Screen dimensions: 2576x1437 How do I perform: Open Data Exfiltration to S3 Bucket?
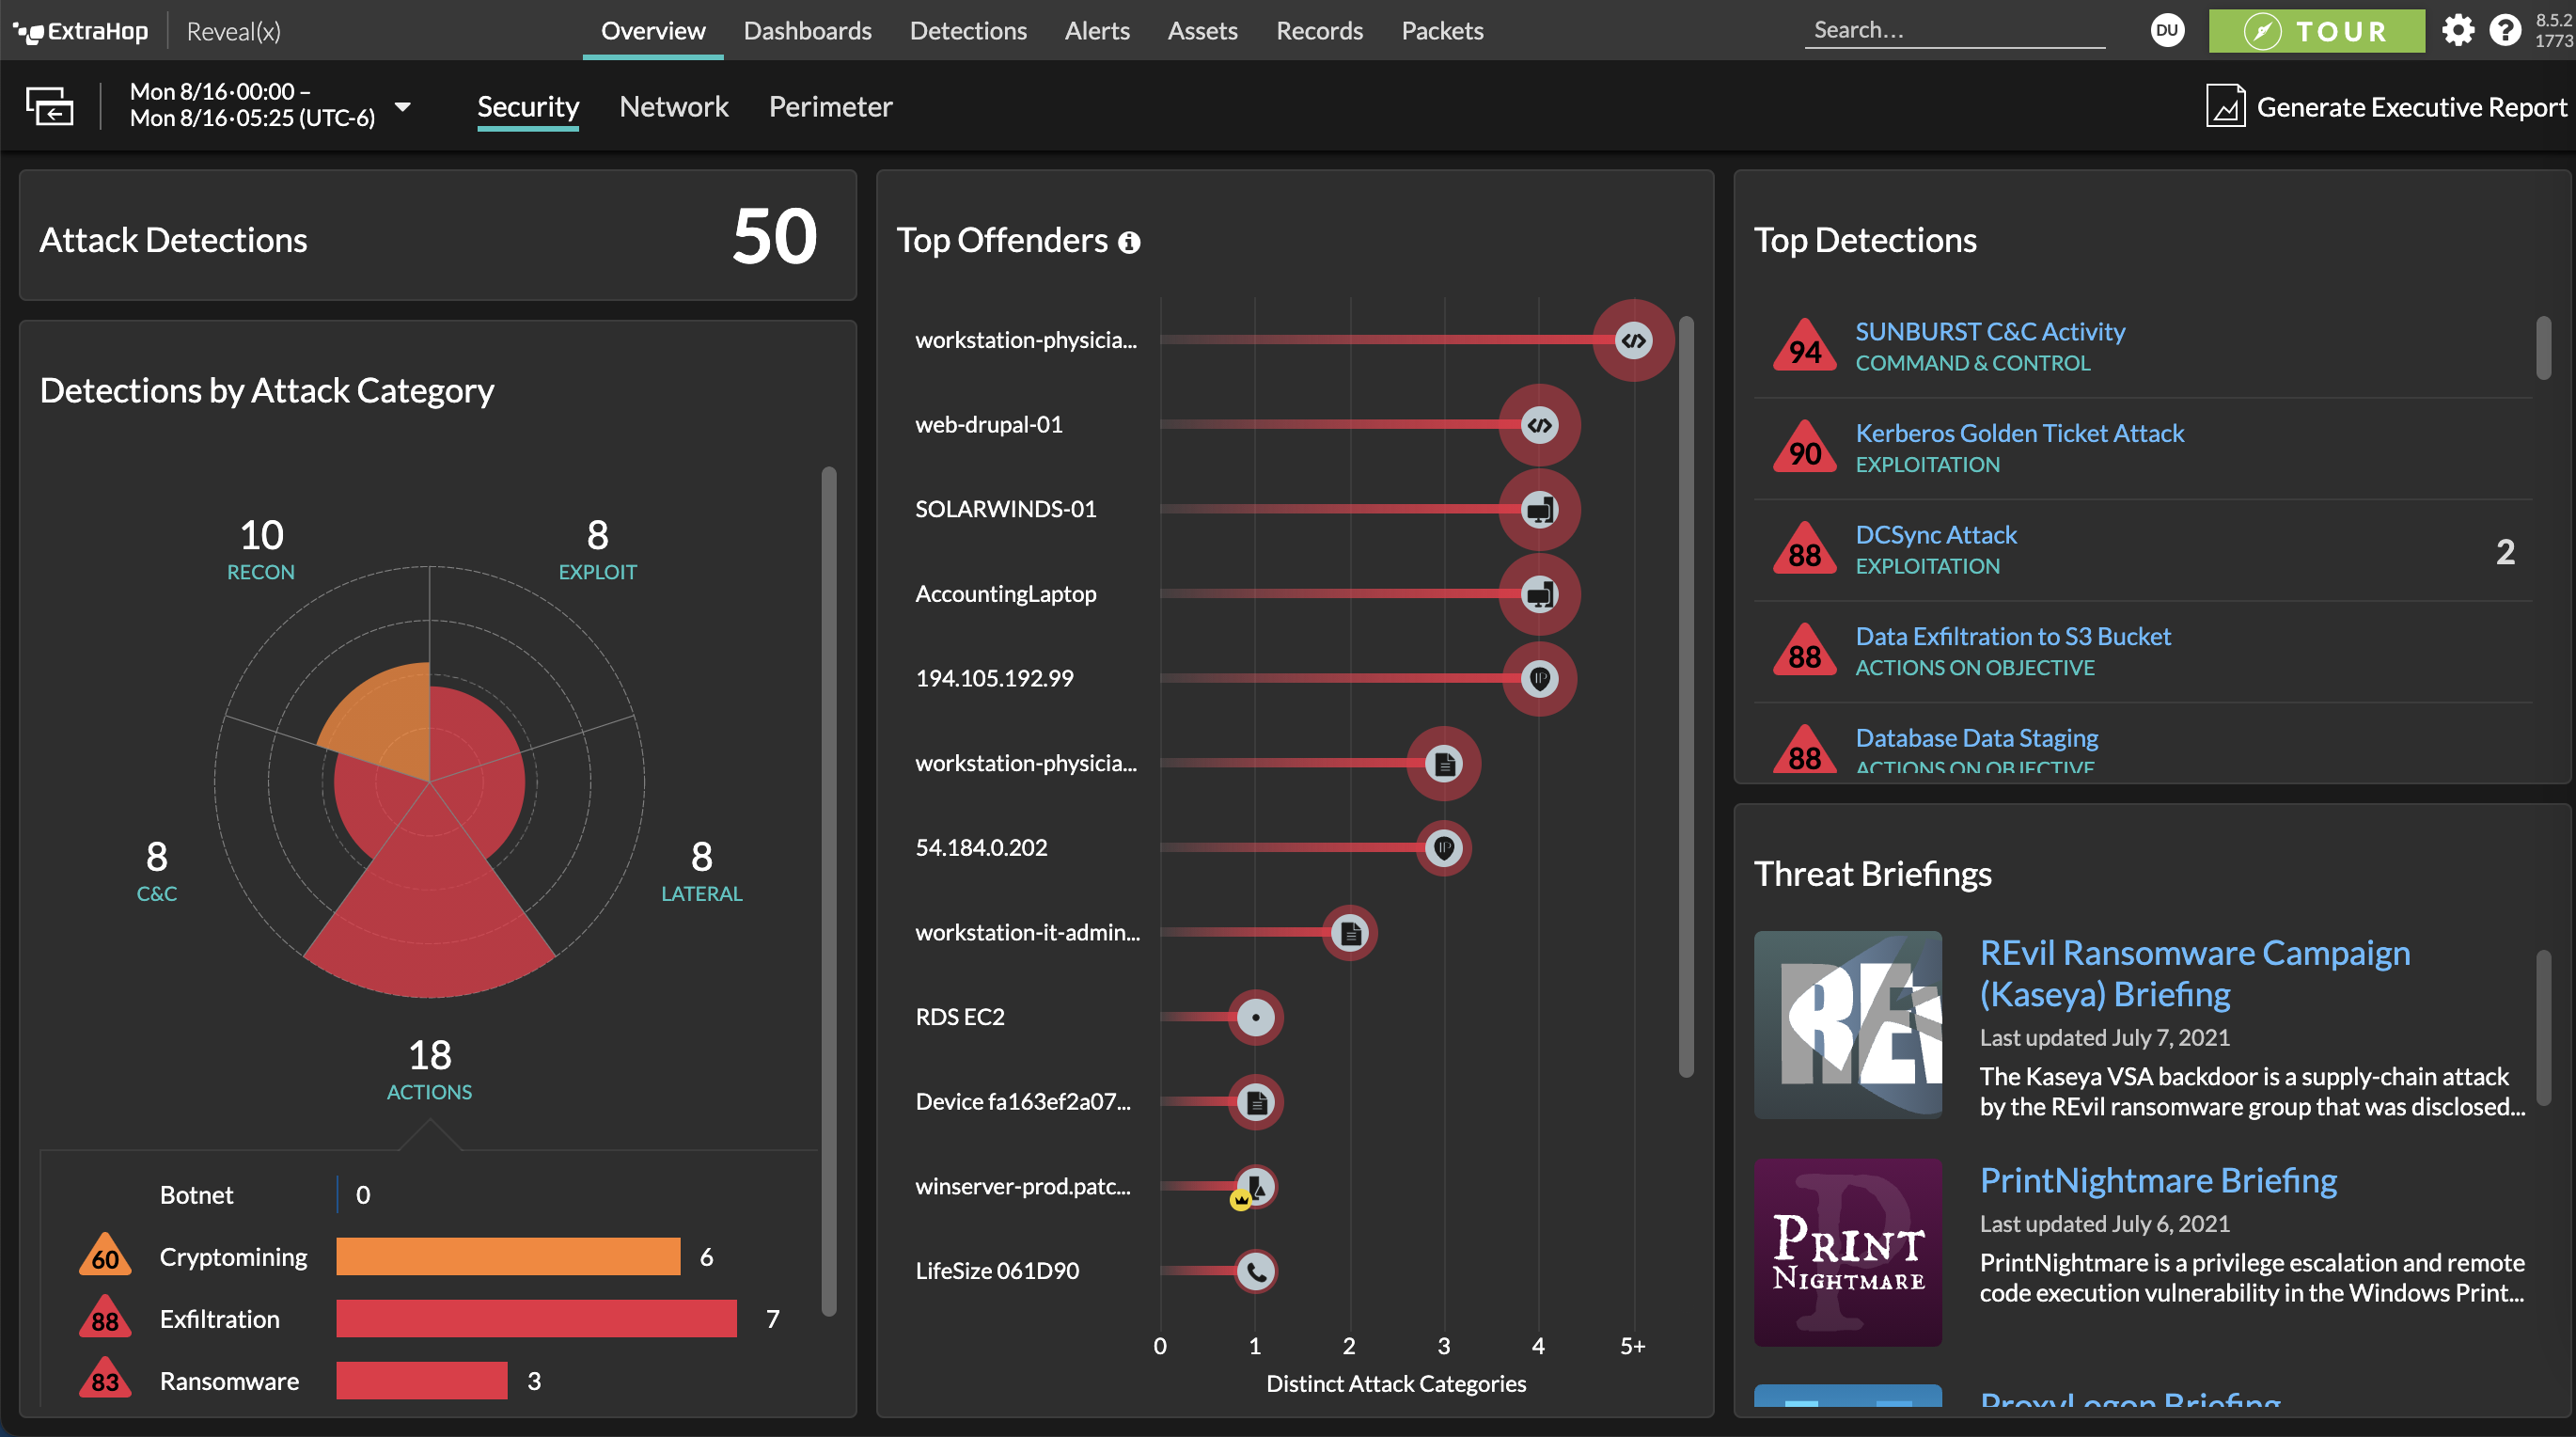[2013, 636]
